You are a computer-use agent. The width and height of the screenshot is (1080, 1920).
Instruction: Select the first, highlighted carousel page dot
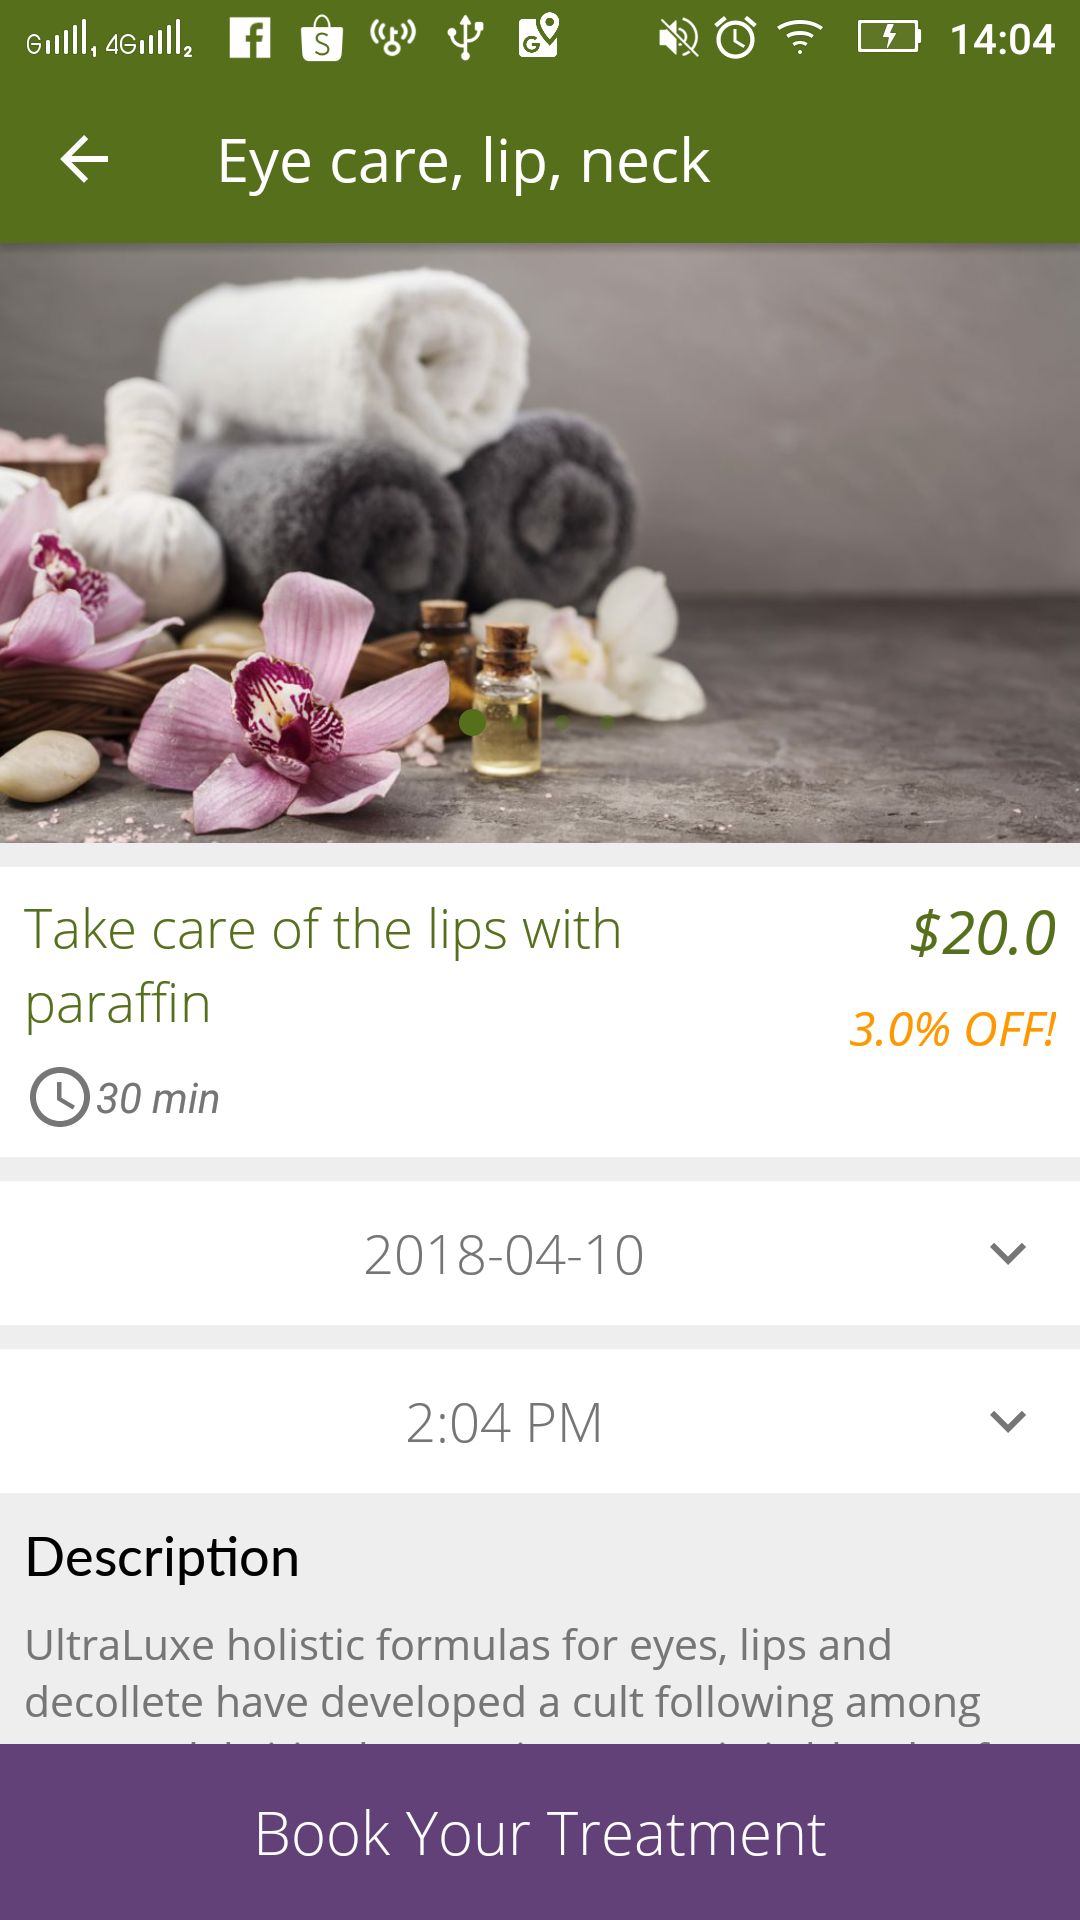[473, 721]
